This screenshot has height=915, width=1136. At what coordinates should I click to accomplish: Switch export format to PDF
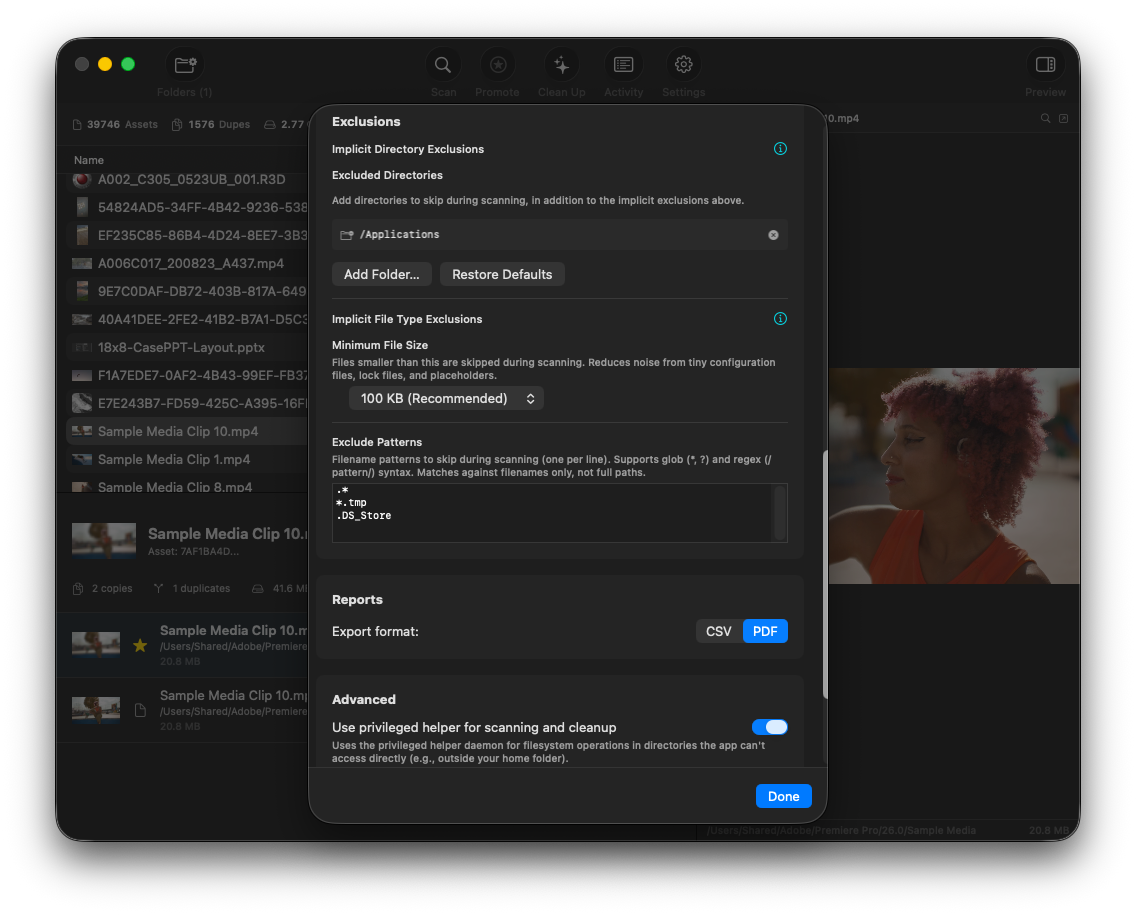(764, 631)
